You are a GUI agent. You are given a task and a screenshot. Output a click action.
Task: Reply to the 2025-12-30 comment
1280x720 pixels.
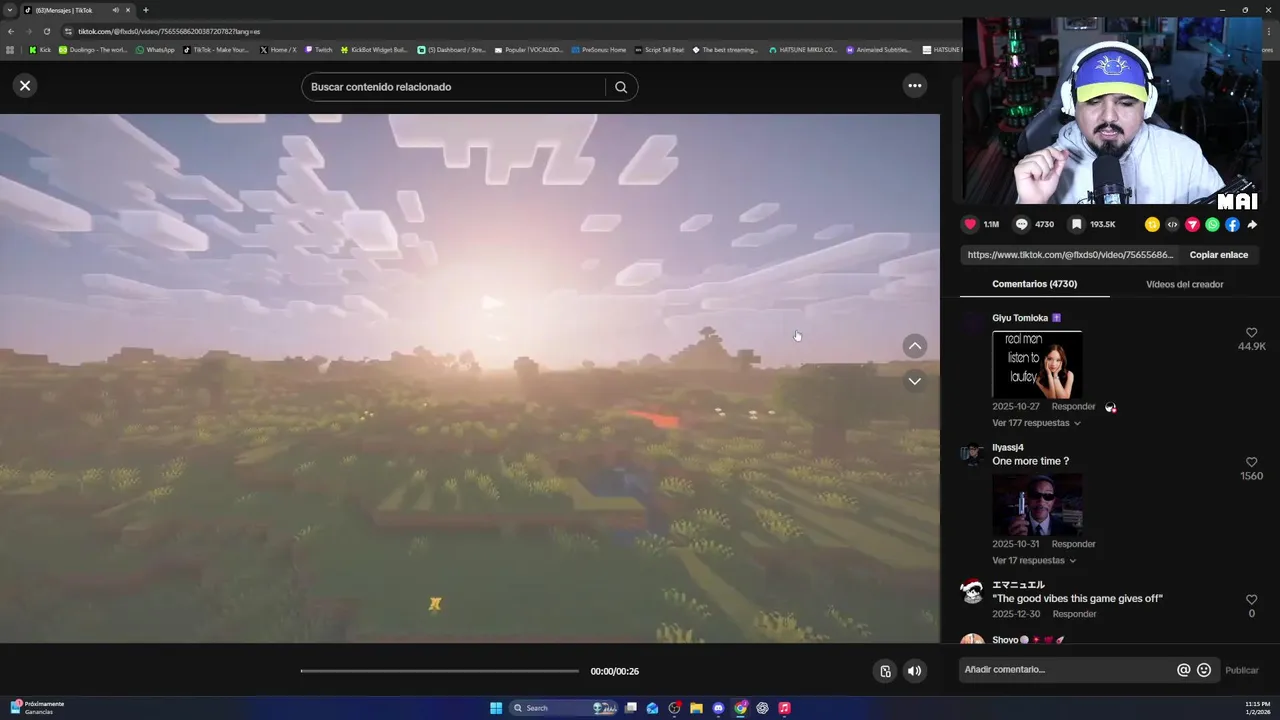pyautogui.click(x=1074, y=614)
